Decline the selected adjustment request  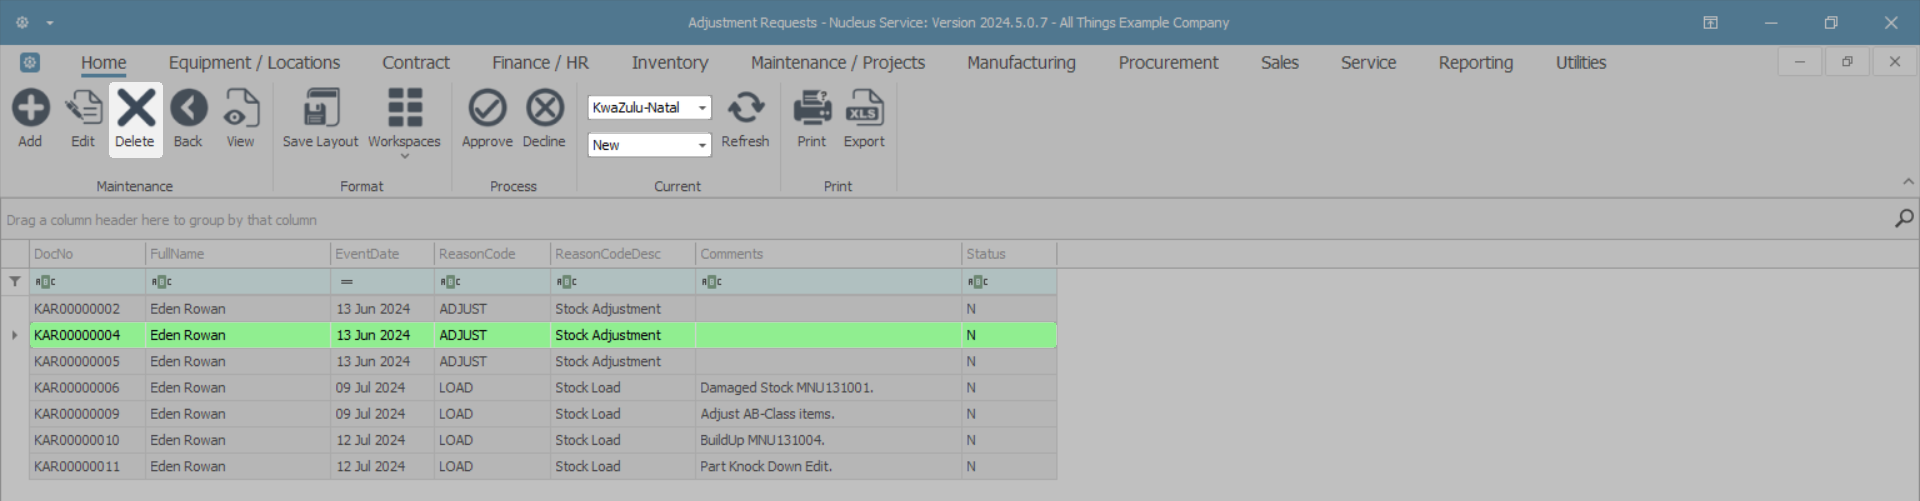pyautogui.click(x=544, y=108)
